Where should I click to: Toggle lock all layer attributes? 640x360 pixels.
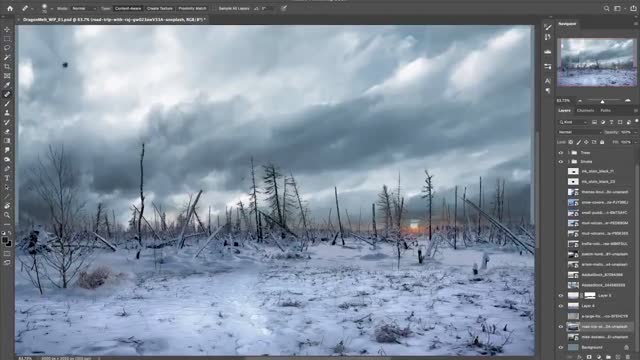click(602, 142)
